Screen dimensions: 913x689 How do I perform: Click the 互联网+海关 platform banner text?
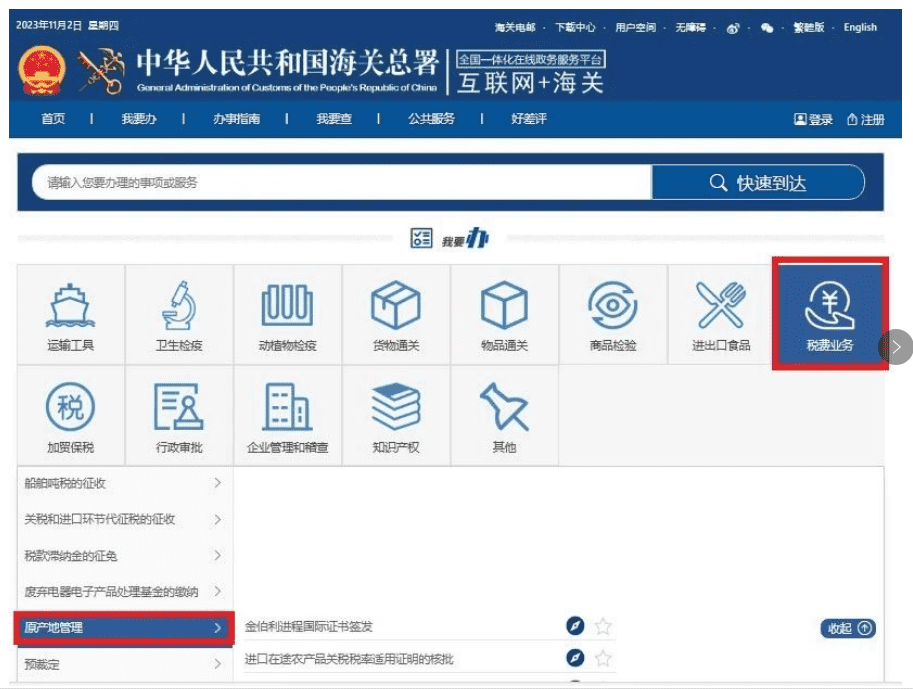[530, 83]
